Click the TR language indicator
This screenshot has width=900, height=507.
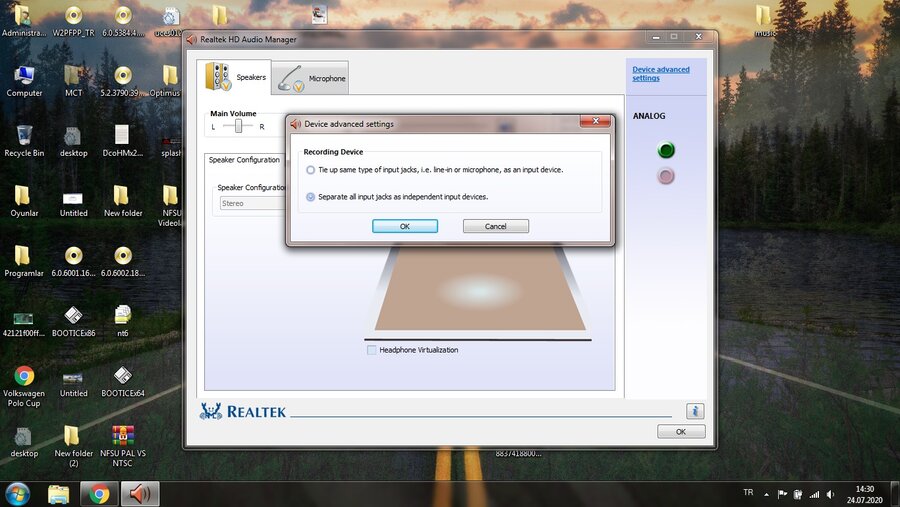click(x=748, y=493)
